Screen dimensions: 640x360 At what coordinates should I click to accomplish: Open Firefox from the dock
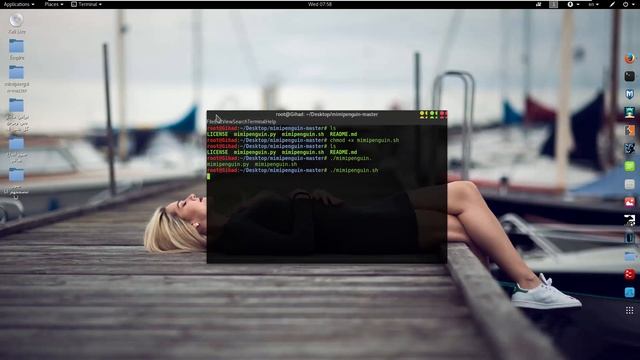point(629,58)
